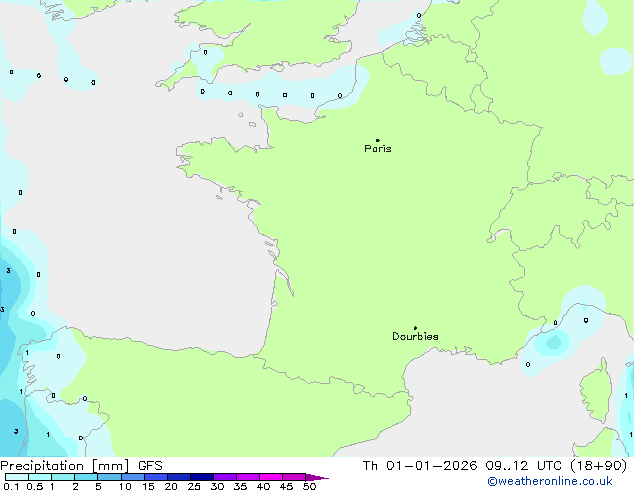
Task: Click the purple arrow end of the legend
Action: [x=317, y=478]
